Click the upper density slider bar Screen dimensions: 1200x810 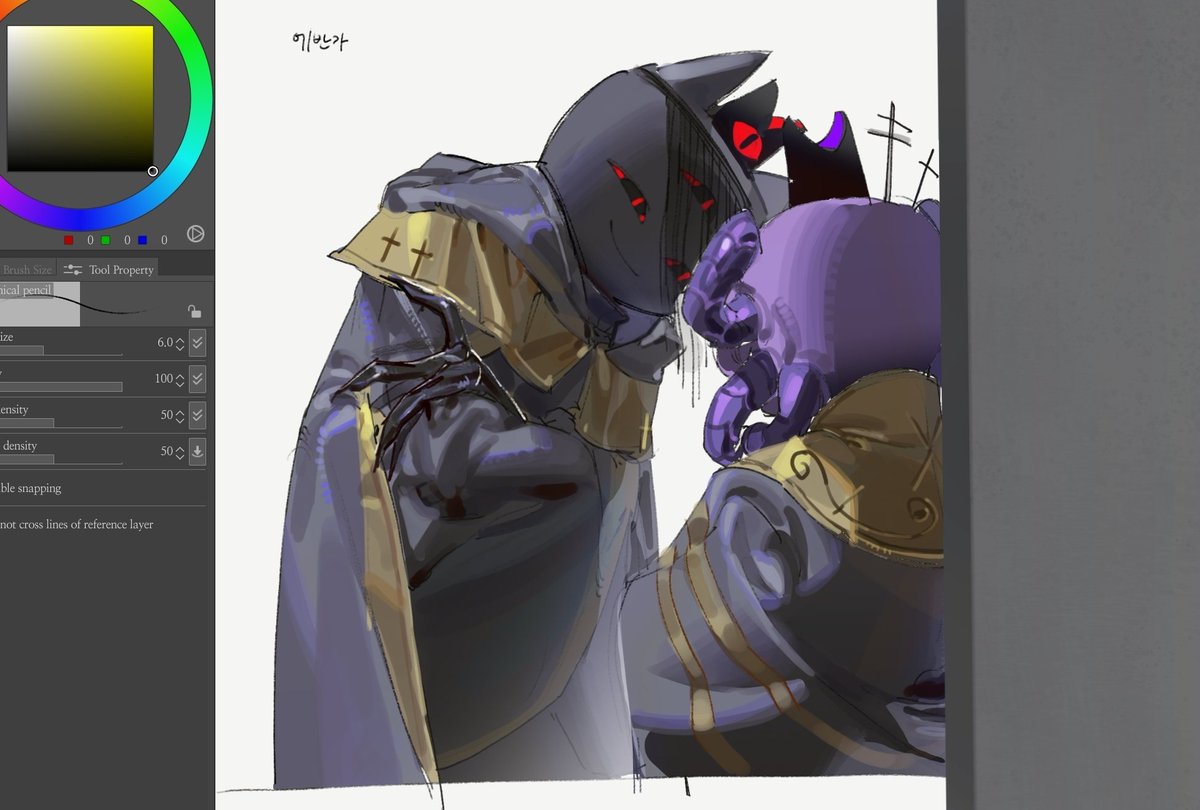pyautogui.click(x=61, y=423)
